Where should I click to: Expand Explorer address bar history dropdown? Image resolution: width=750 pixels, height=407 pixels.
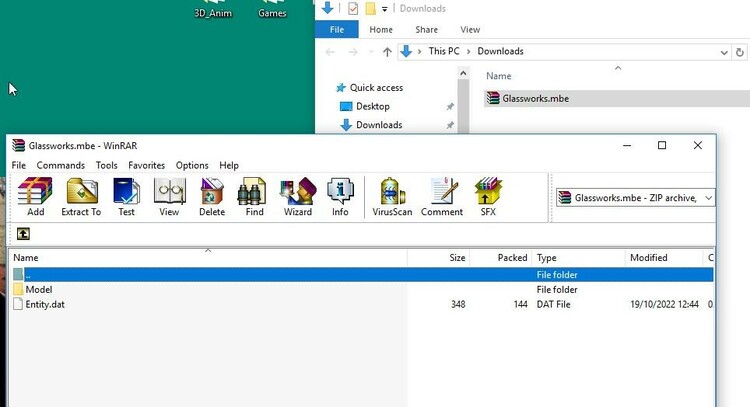tap(724, 52)
